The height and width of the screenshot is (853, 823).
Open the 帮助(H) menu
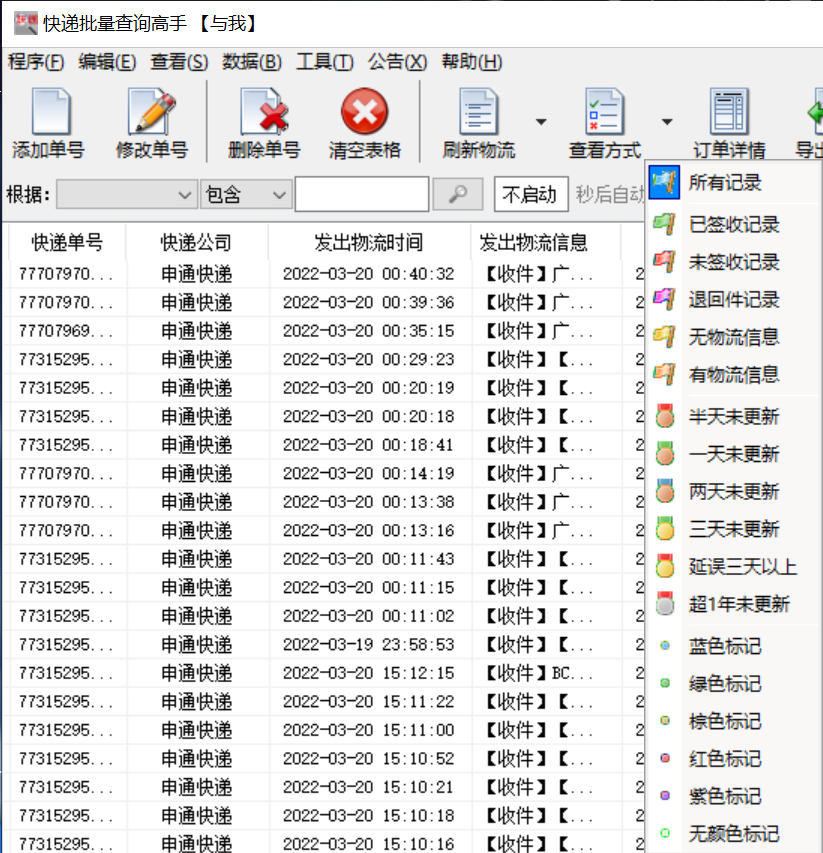click(472, 62)
